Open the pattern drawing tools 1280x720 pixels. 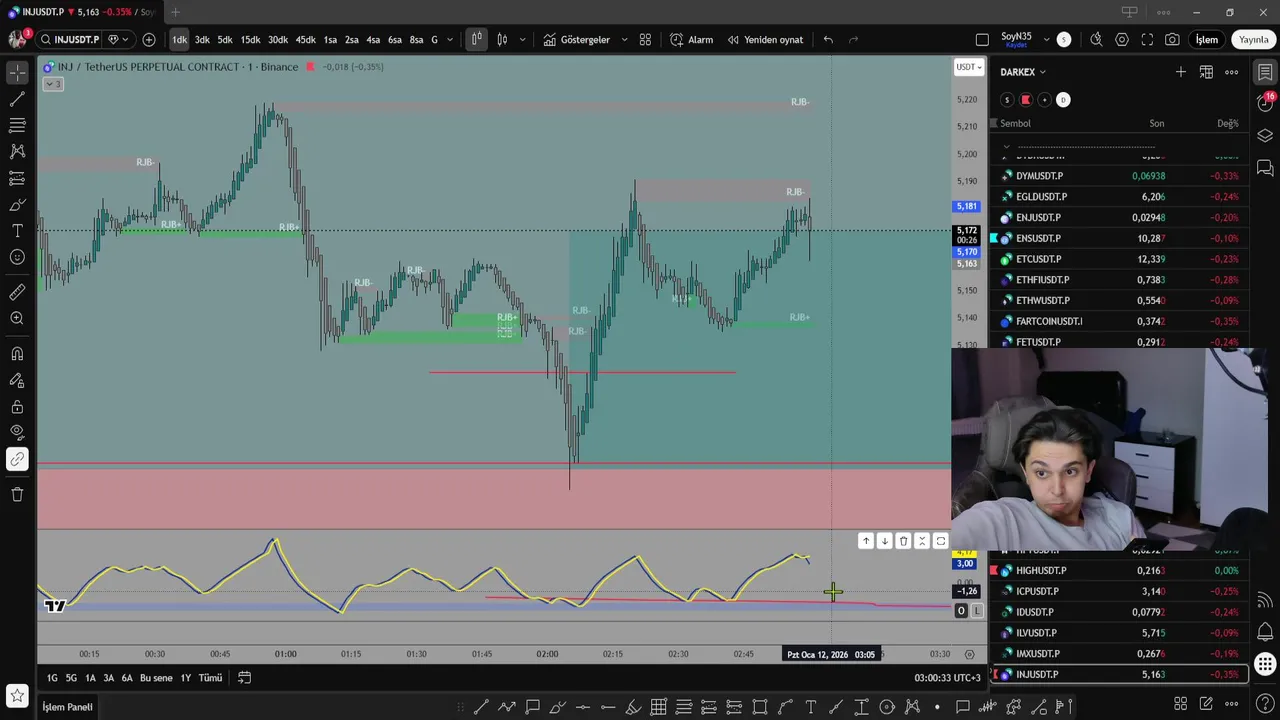(x=17, y=152)
